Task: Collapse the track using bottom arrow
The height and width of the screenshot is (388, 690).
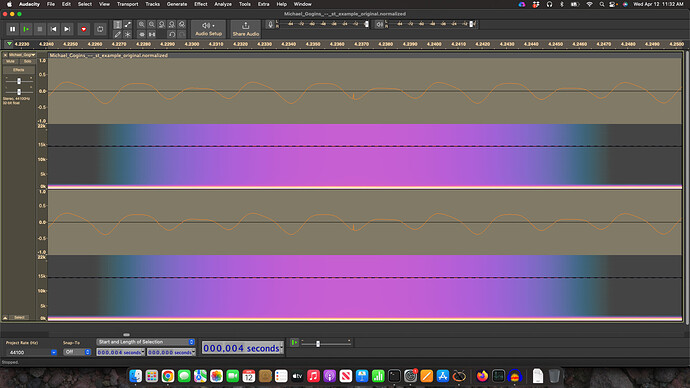Action: click(x=5, y=318)
